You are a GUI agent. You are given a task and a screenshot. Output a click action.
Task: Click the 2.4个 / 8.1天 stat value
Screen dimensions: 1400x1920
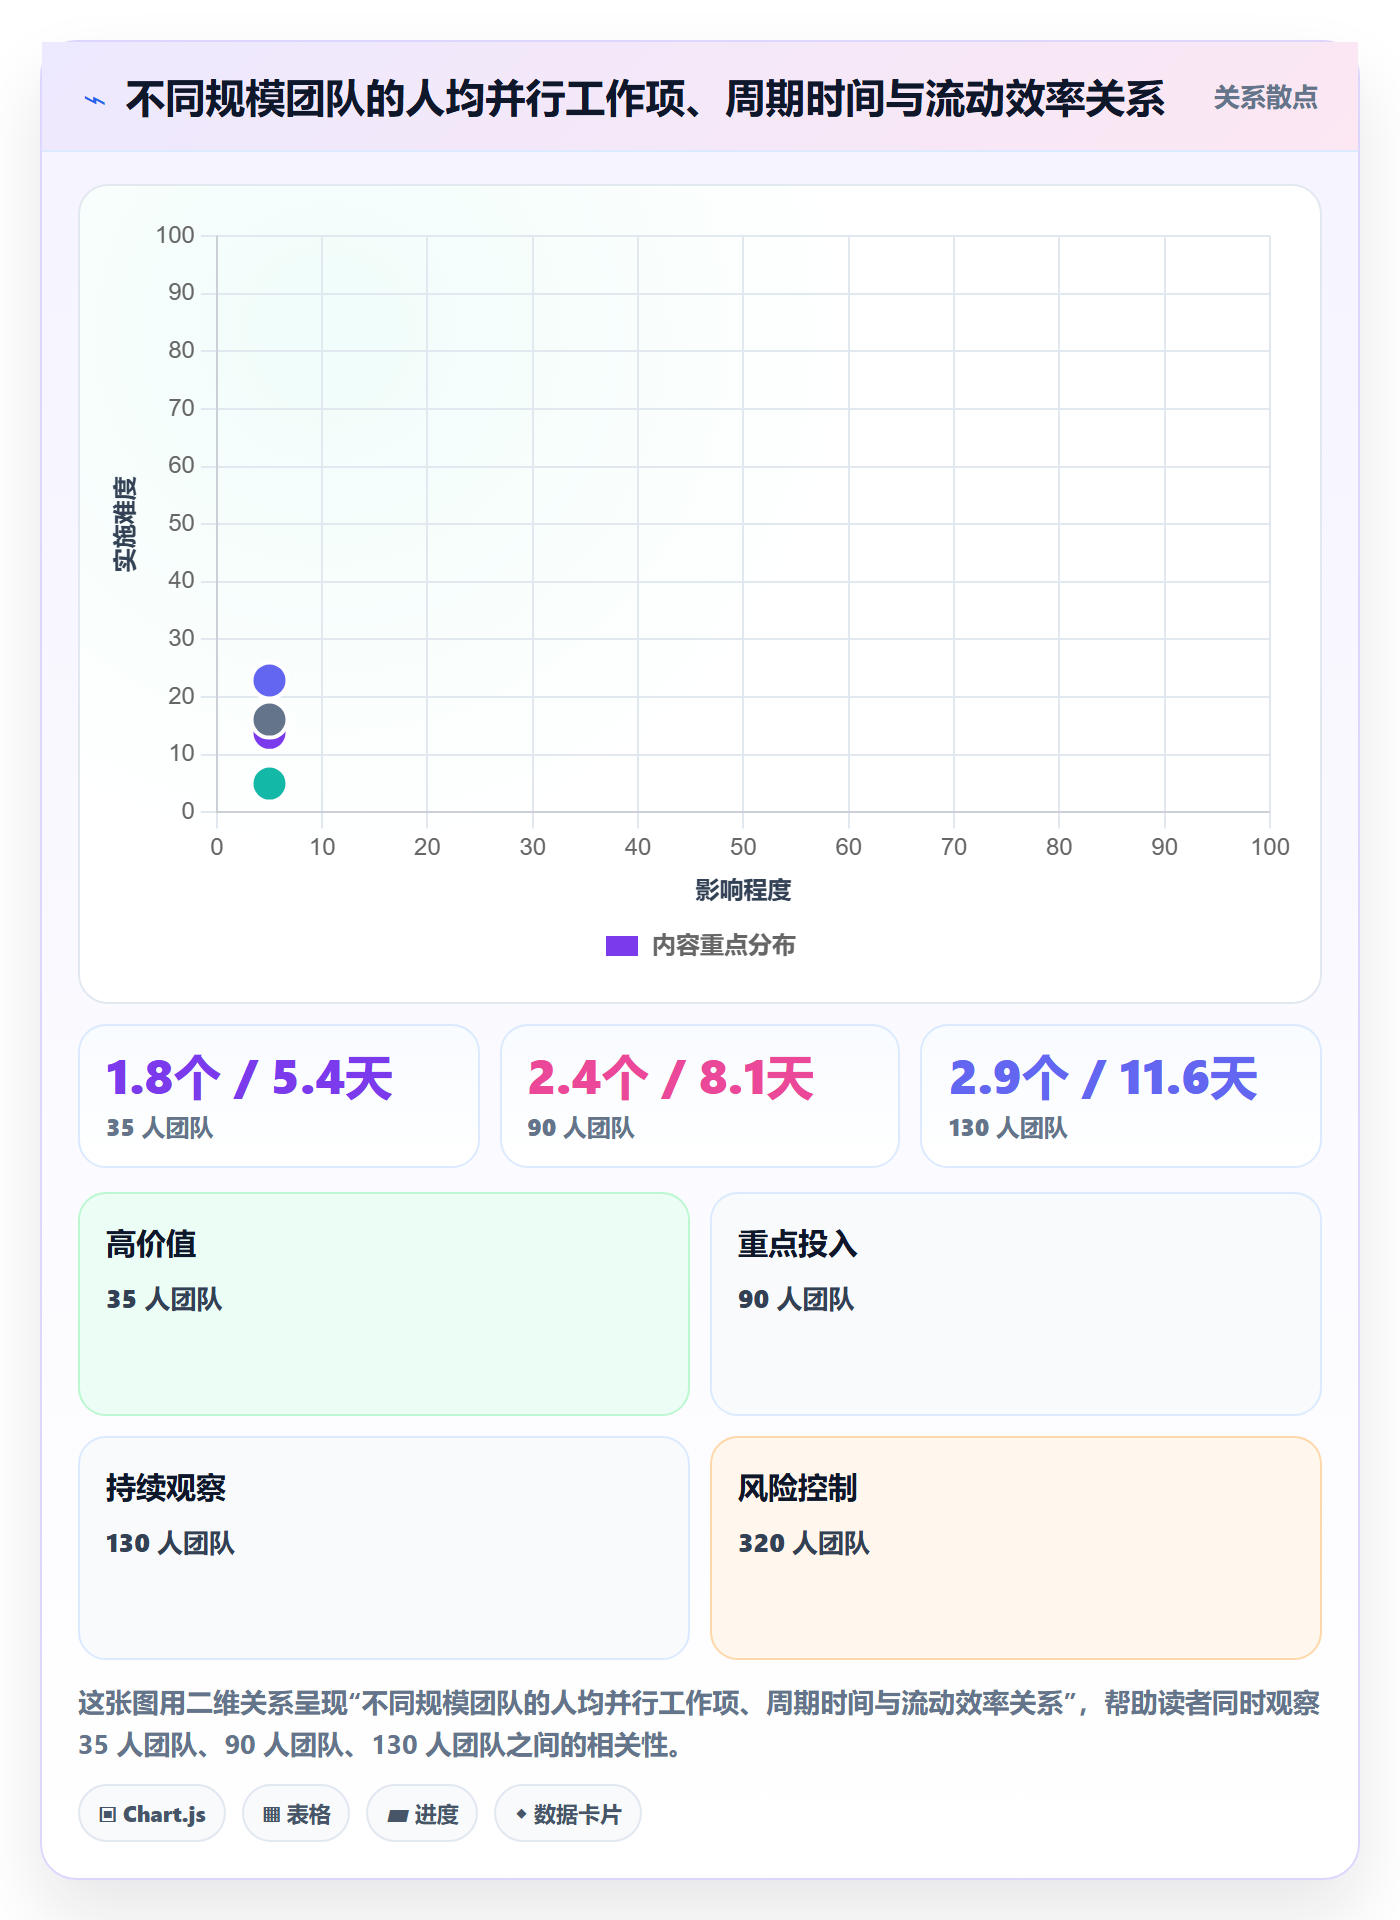pyautogui.click(x=671, y=1079)
